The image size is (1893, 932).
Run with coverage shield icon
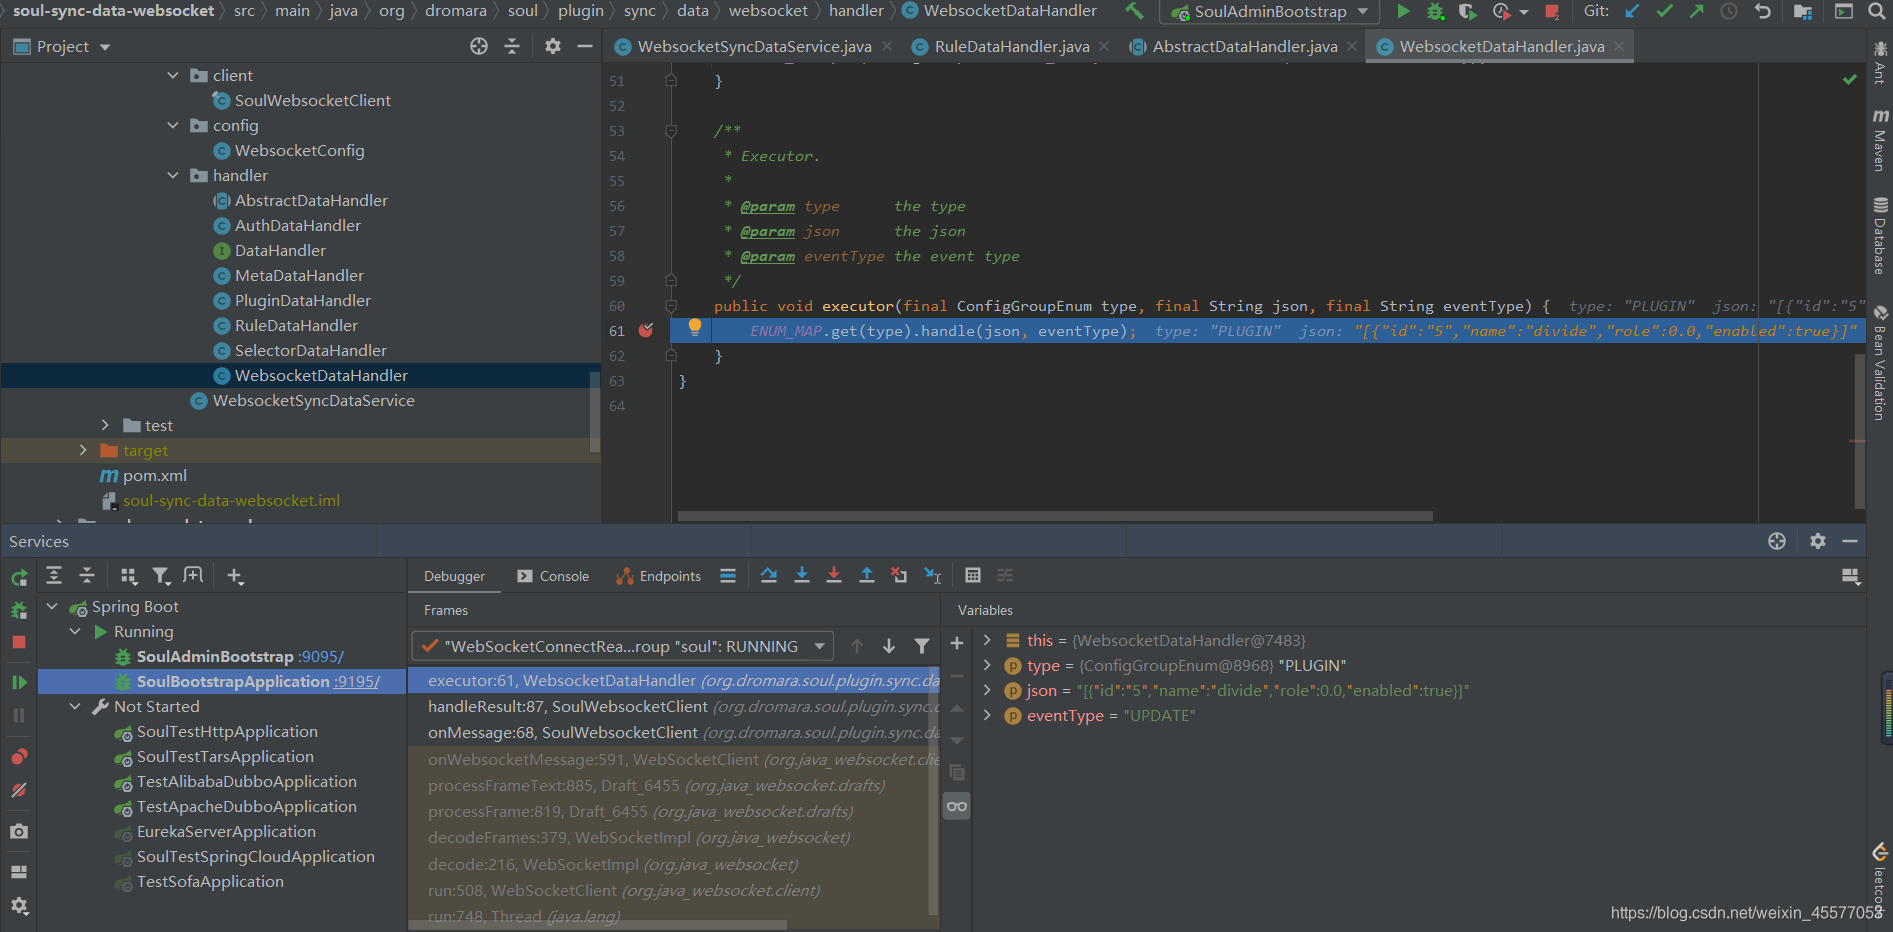point(1467,11)
